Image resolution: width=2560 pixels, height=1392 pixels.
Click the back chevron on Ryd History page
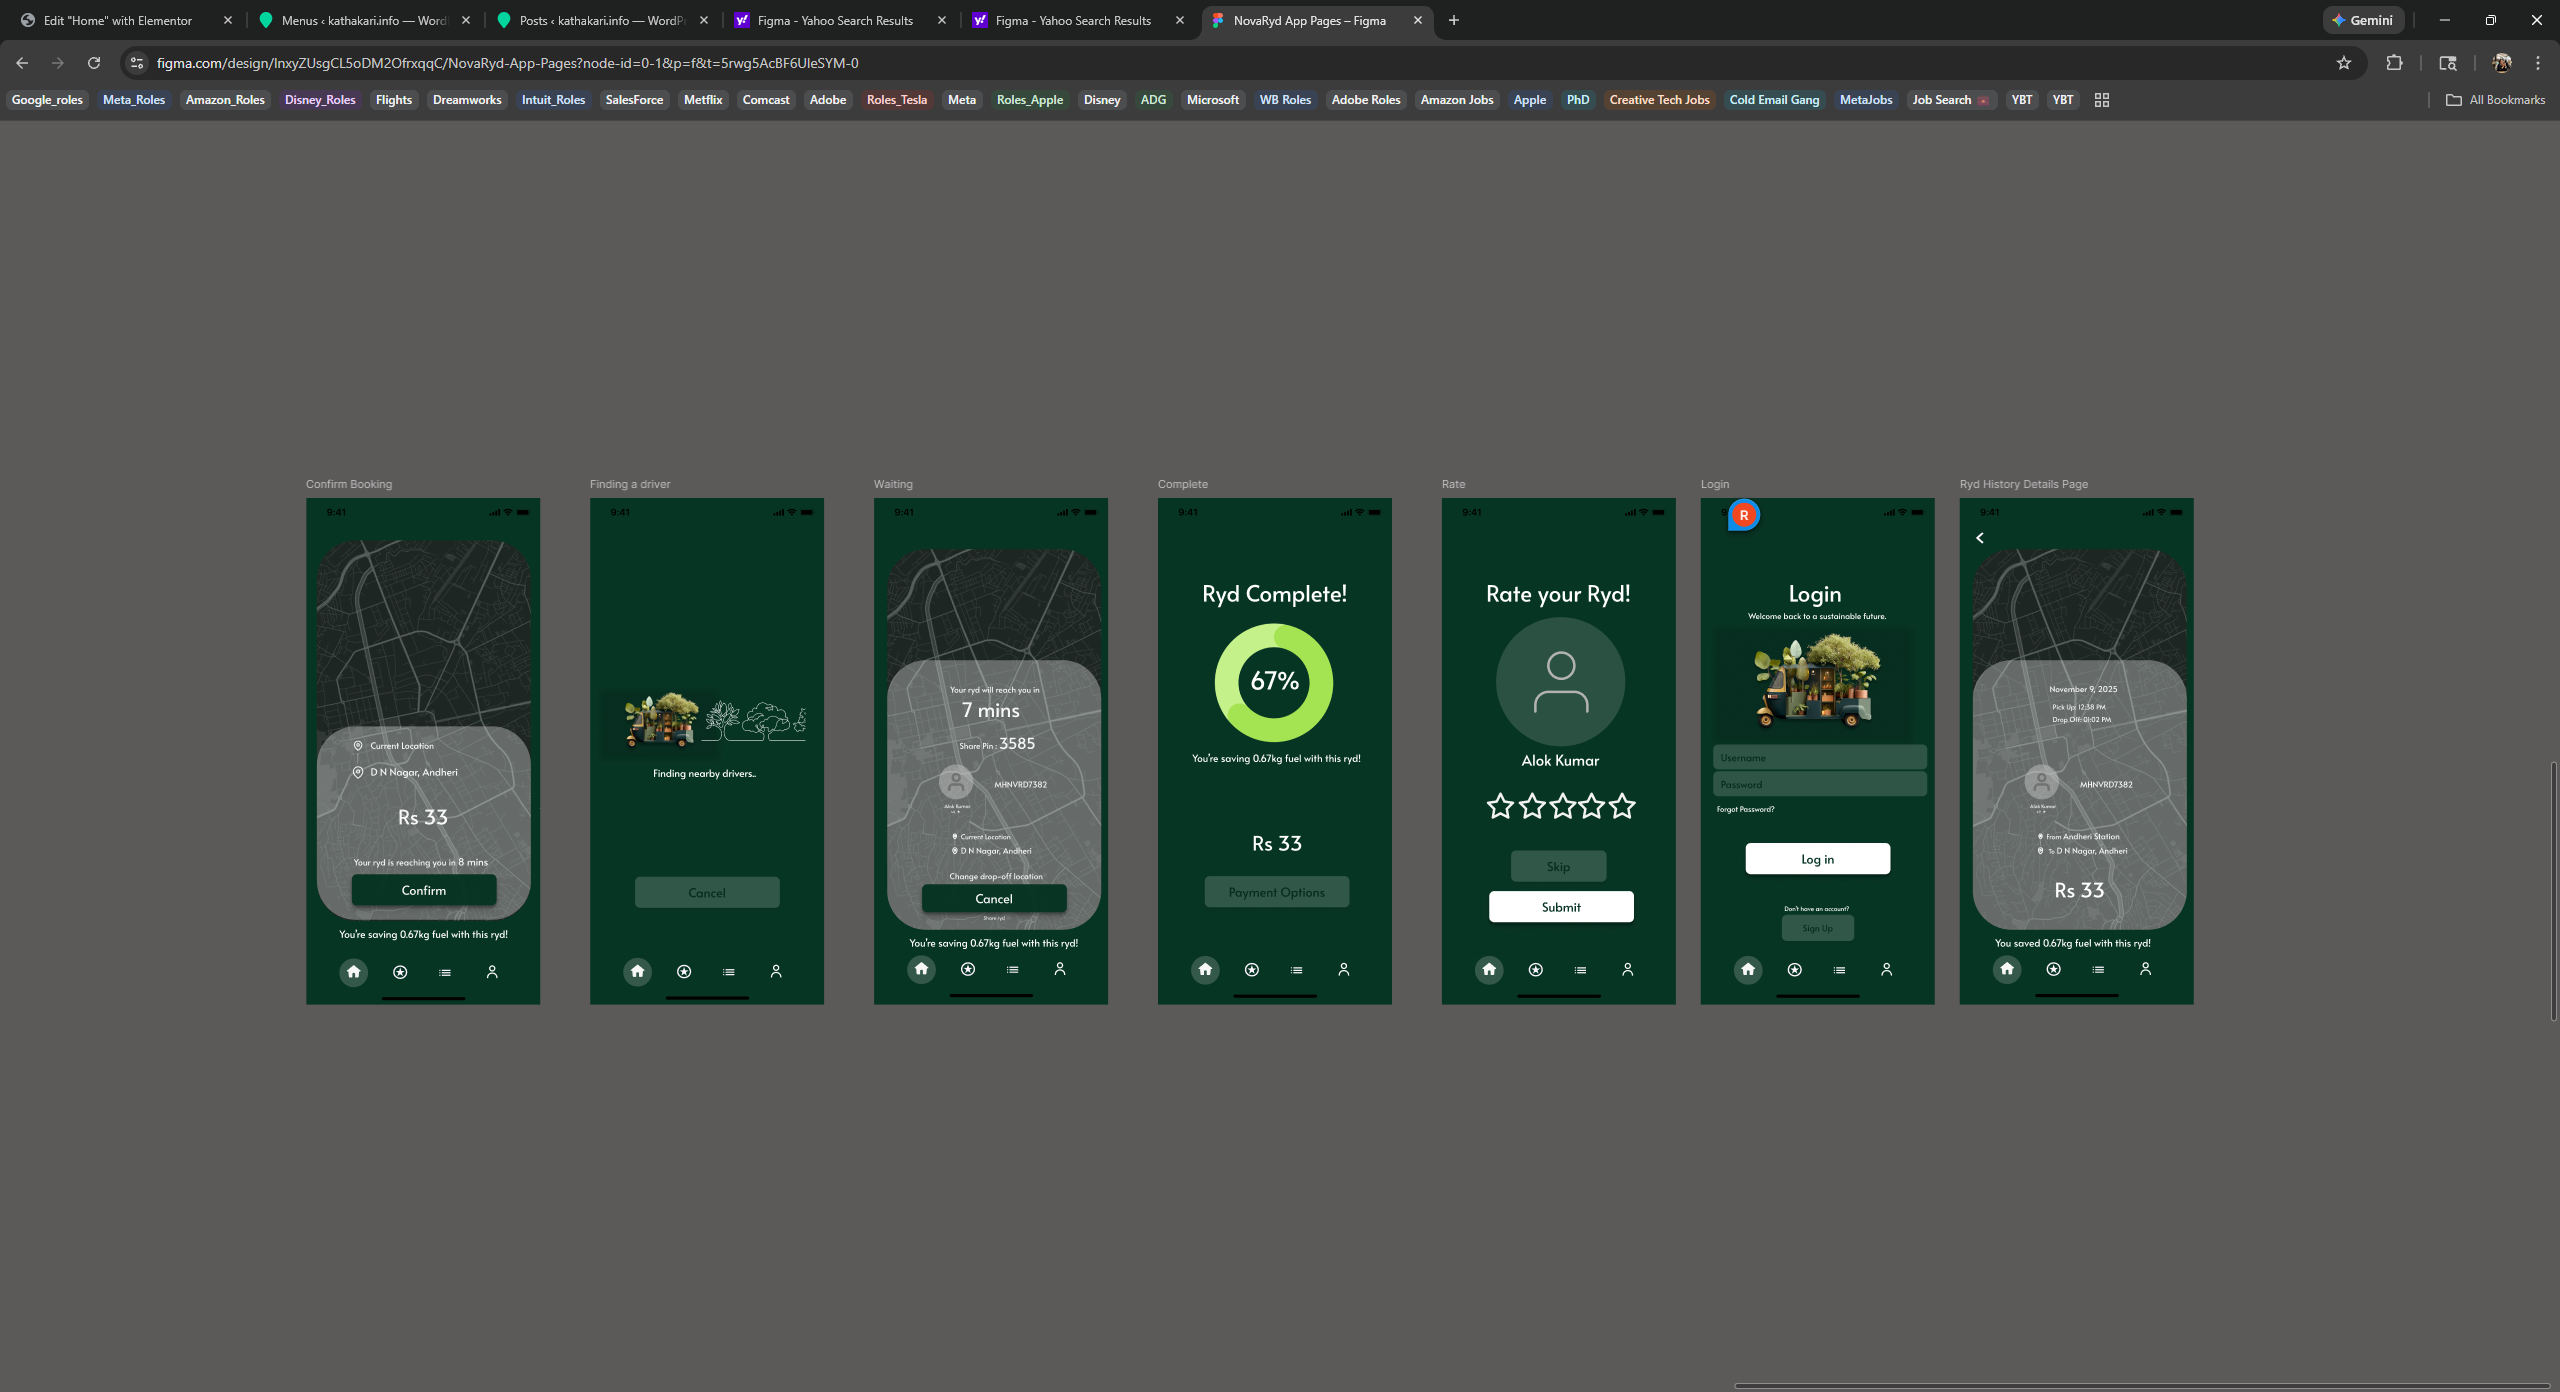pyautogui.click(x=1980, y=538)
